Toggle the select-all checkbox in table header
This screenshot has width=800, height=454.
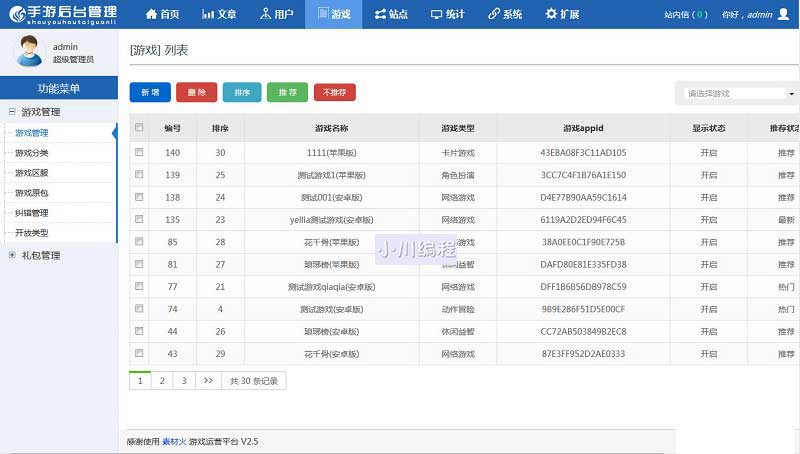pos(139,127)
